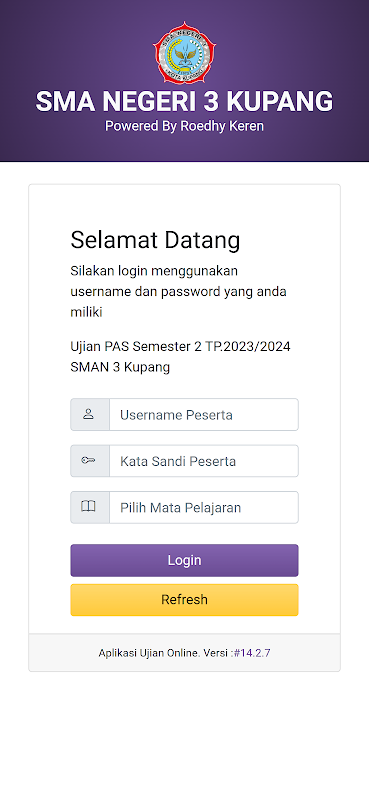Click the Aplikasi Ujian Online footer text
The height and width of the screenshot is (800, 369).
pyautogui.click(x=166, y=653)
